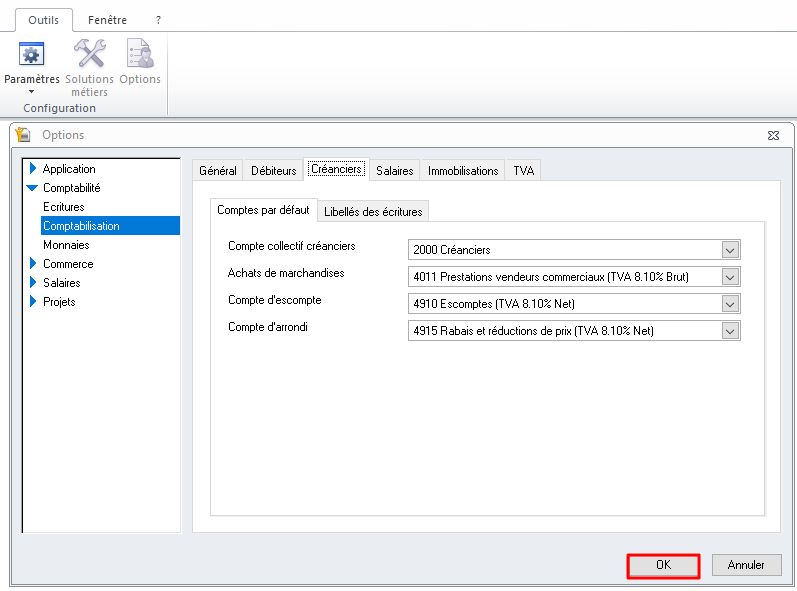Image resolution: width=797 pixels, height=591 pixels.
Task: Click the Options icon in ribbon
Action: click(140, 54)
